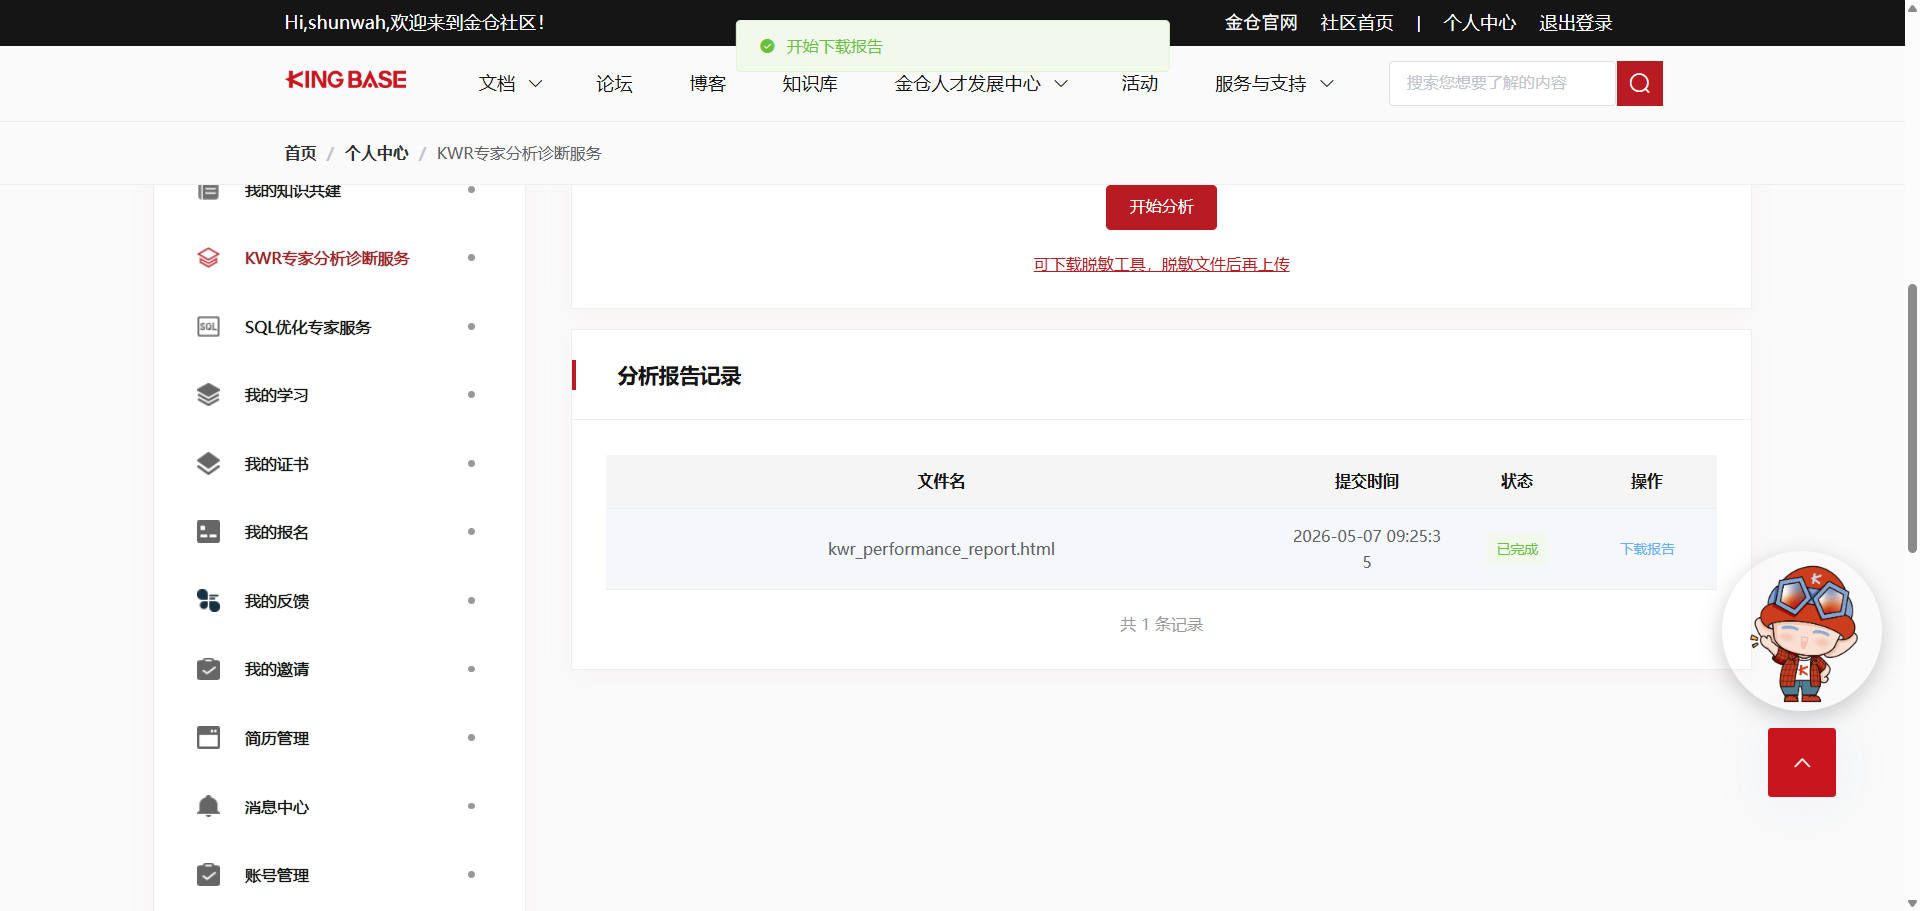Image resolution: width=1920 pixels, height=911 pixels.
Task: Click the 我的反馈 icon
Action: [x=208, y=600]
